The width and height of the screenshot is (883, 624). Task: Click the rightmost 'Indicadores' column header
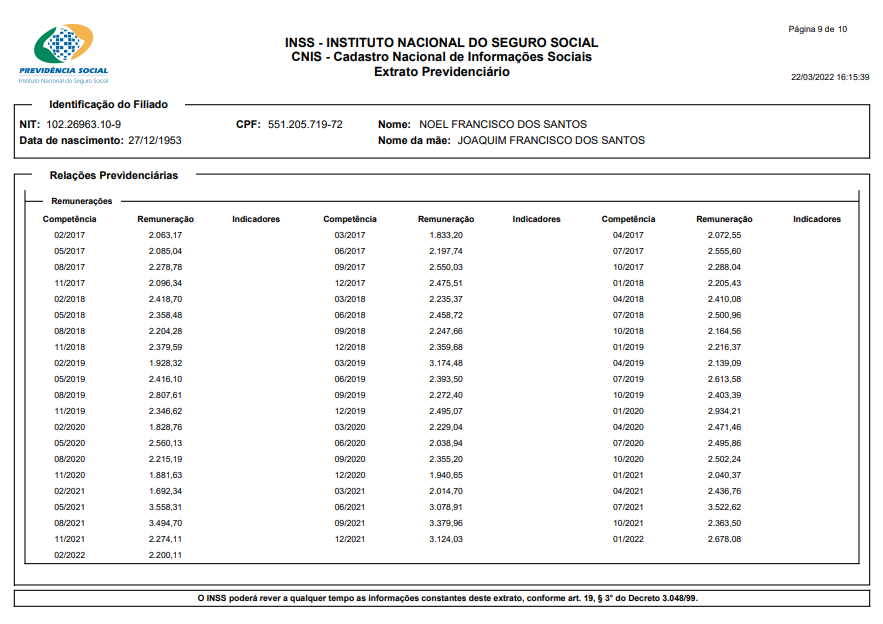coord(816,219)
